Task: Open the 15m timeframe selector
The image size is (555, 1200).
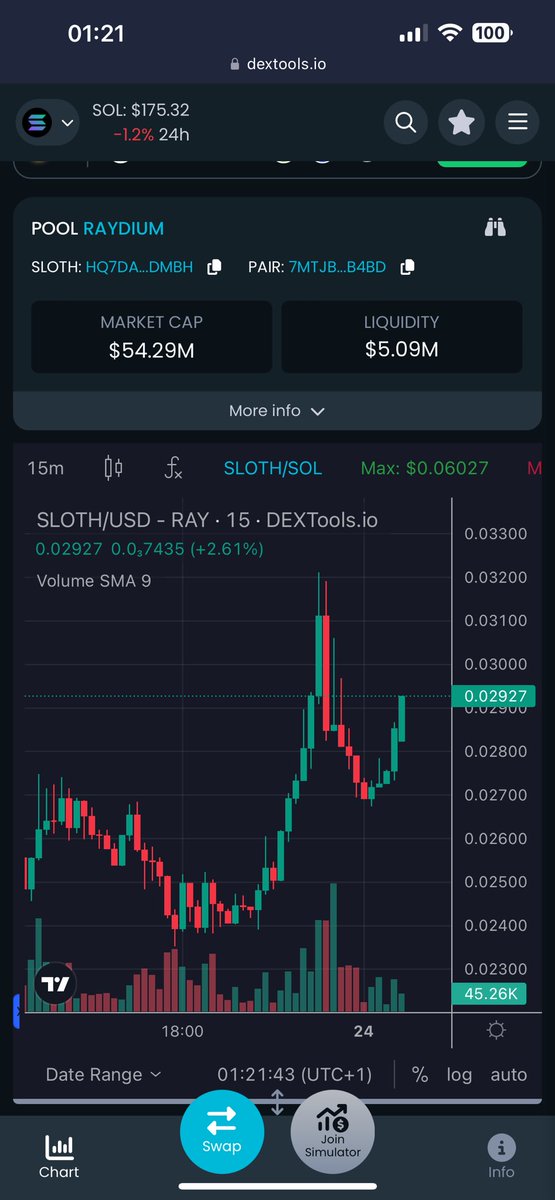Action: [46, 468]
